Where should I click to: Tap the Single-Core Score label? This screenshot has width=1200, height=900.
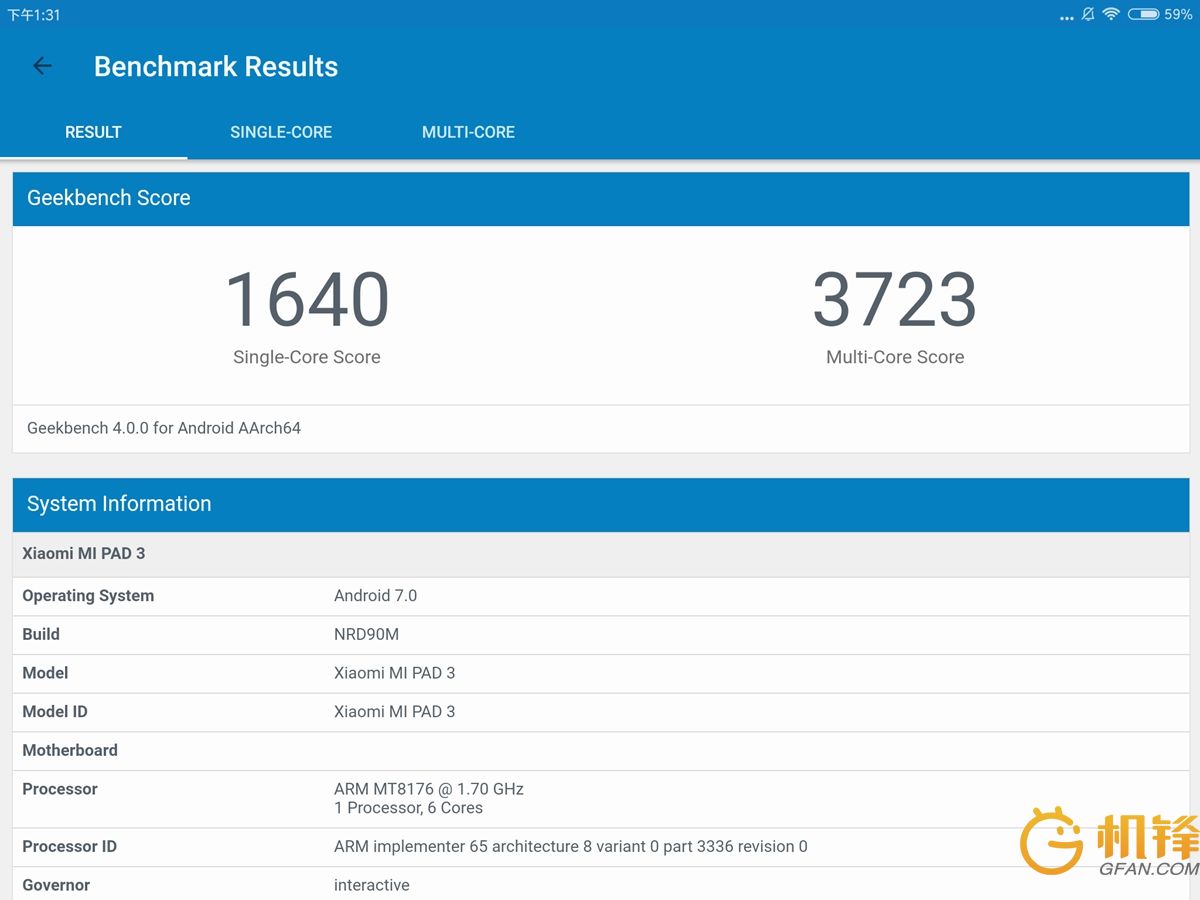pyautogui.click(x=307, y=357)
